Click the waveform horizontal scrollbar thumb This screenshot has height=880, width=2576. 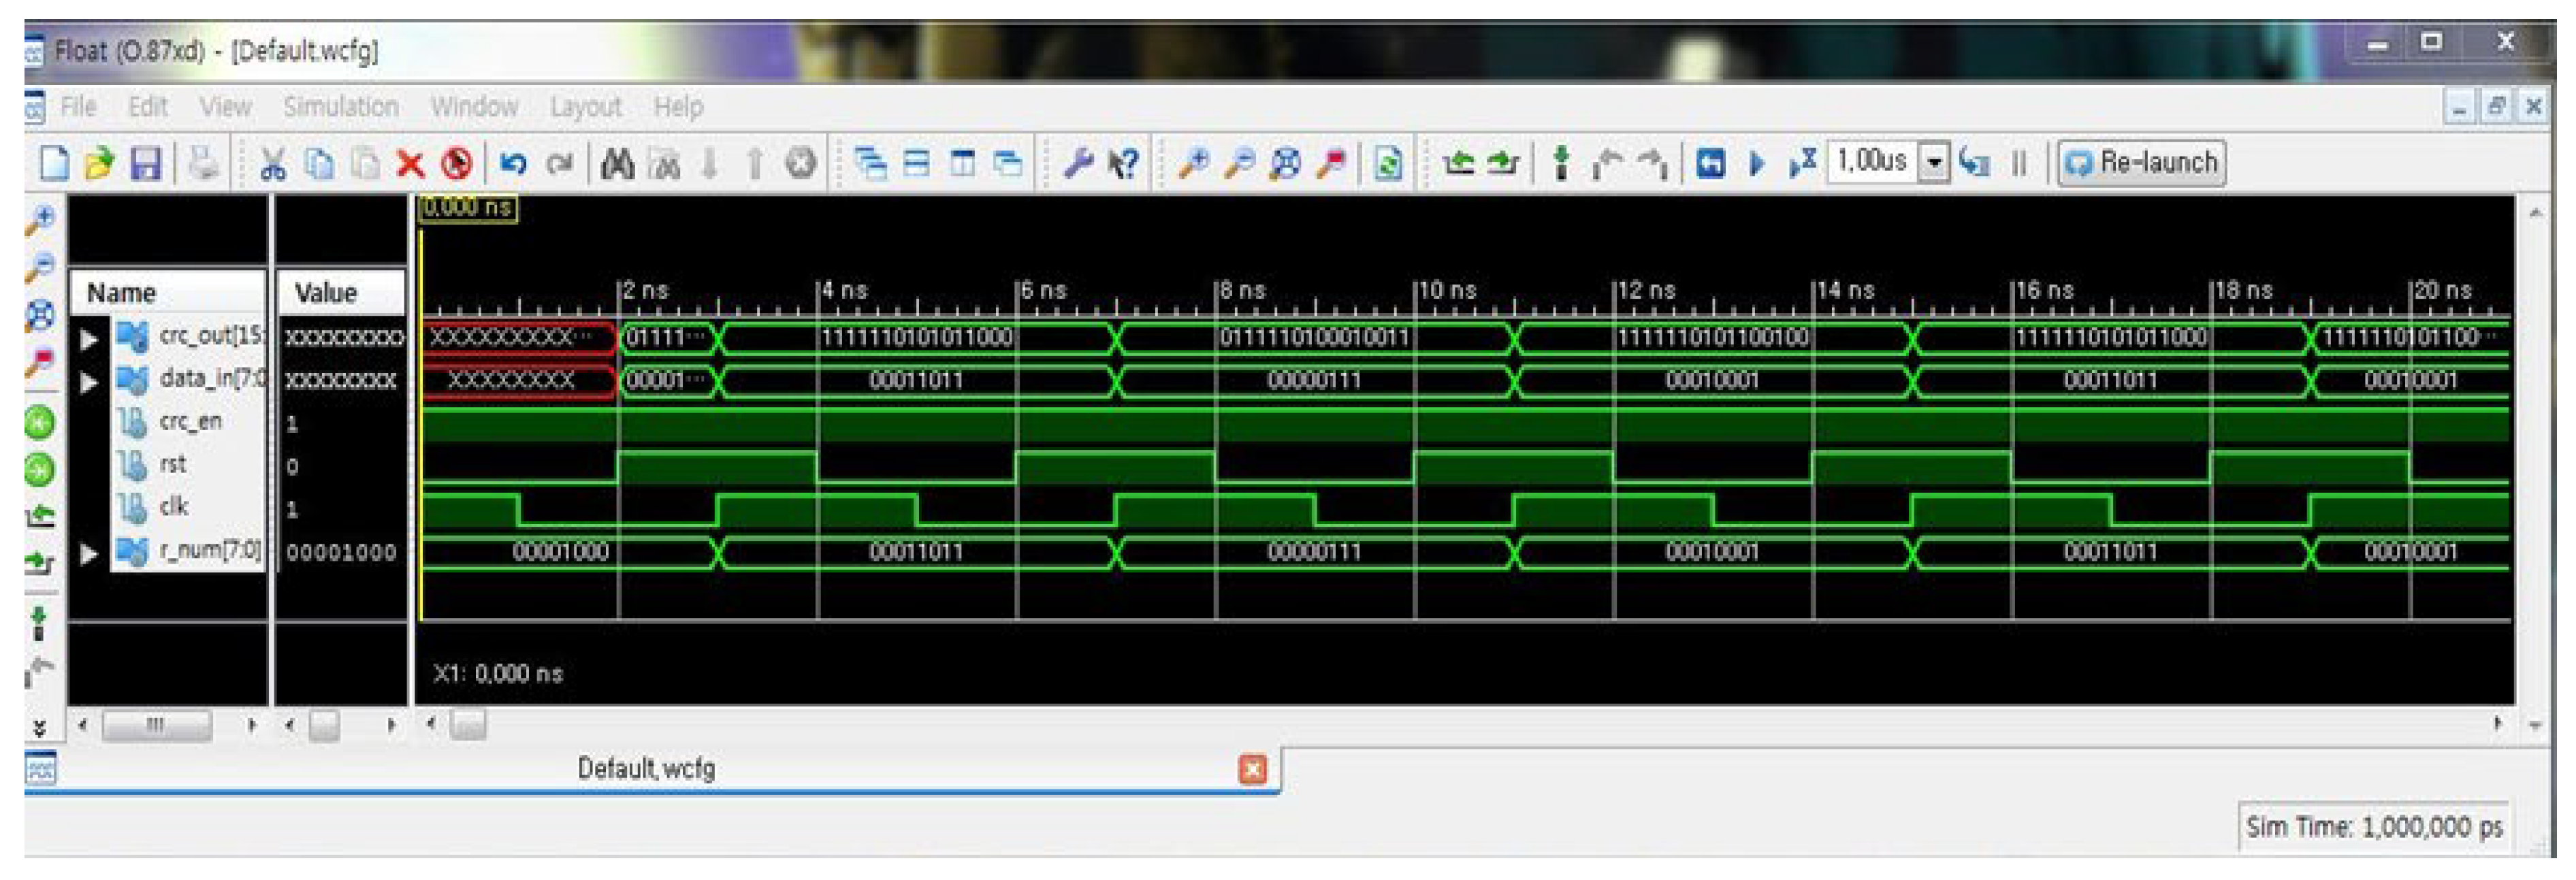tap(468, 724)
